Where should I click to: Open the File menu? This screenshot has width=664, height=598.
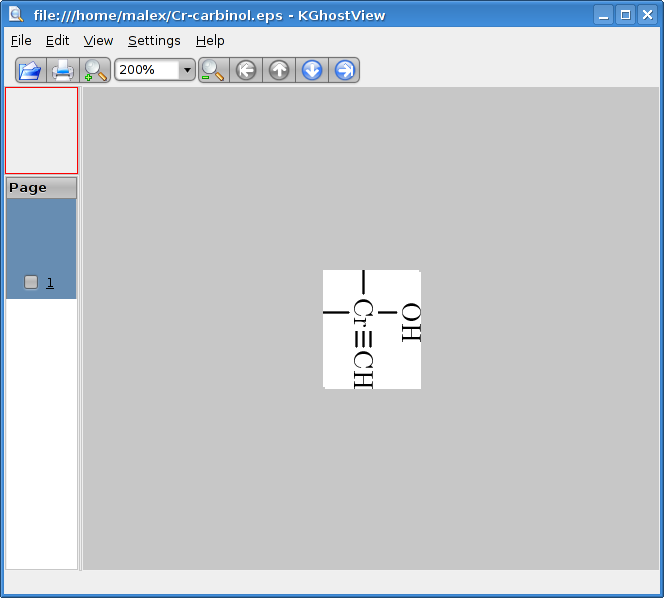click(x=21, y=41)
